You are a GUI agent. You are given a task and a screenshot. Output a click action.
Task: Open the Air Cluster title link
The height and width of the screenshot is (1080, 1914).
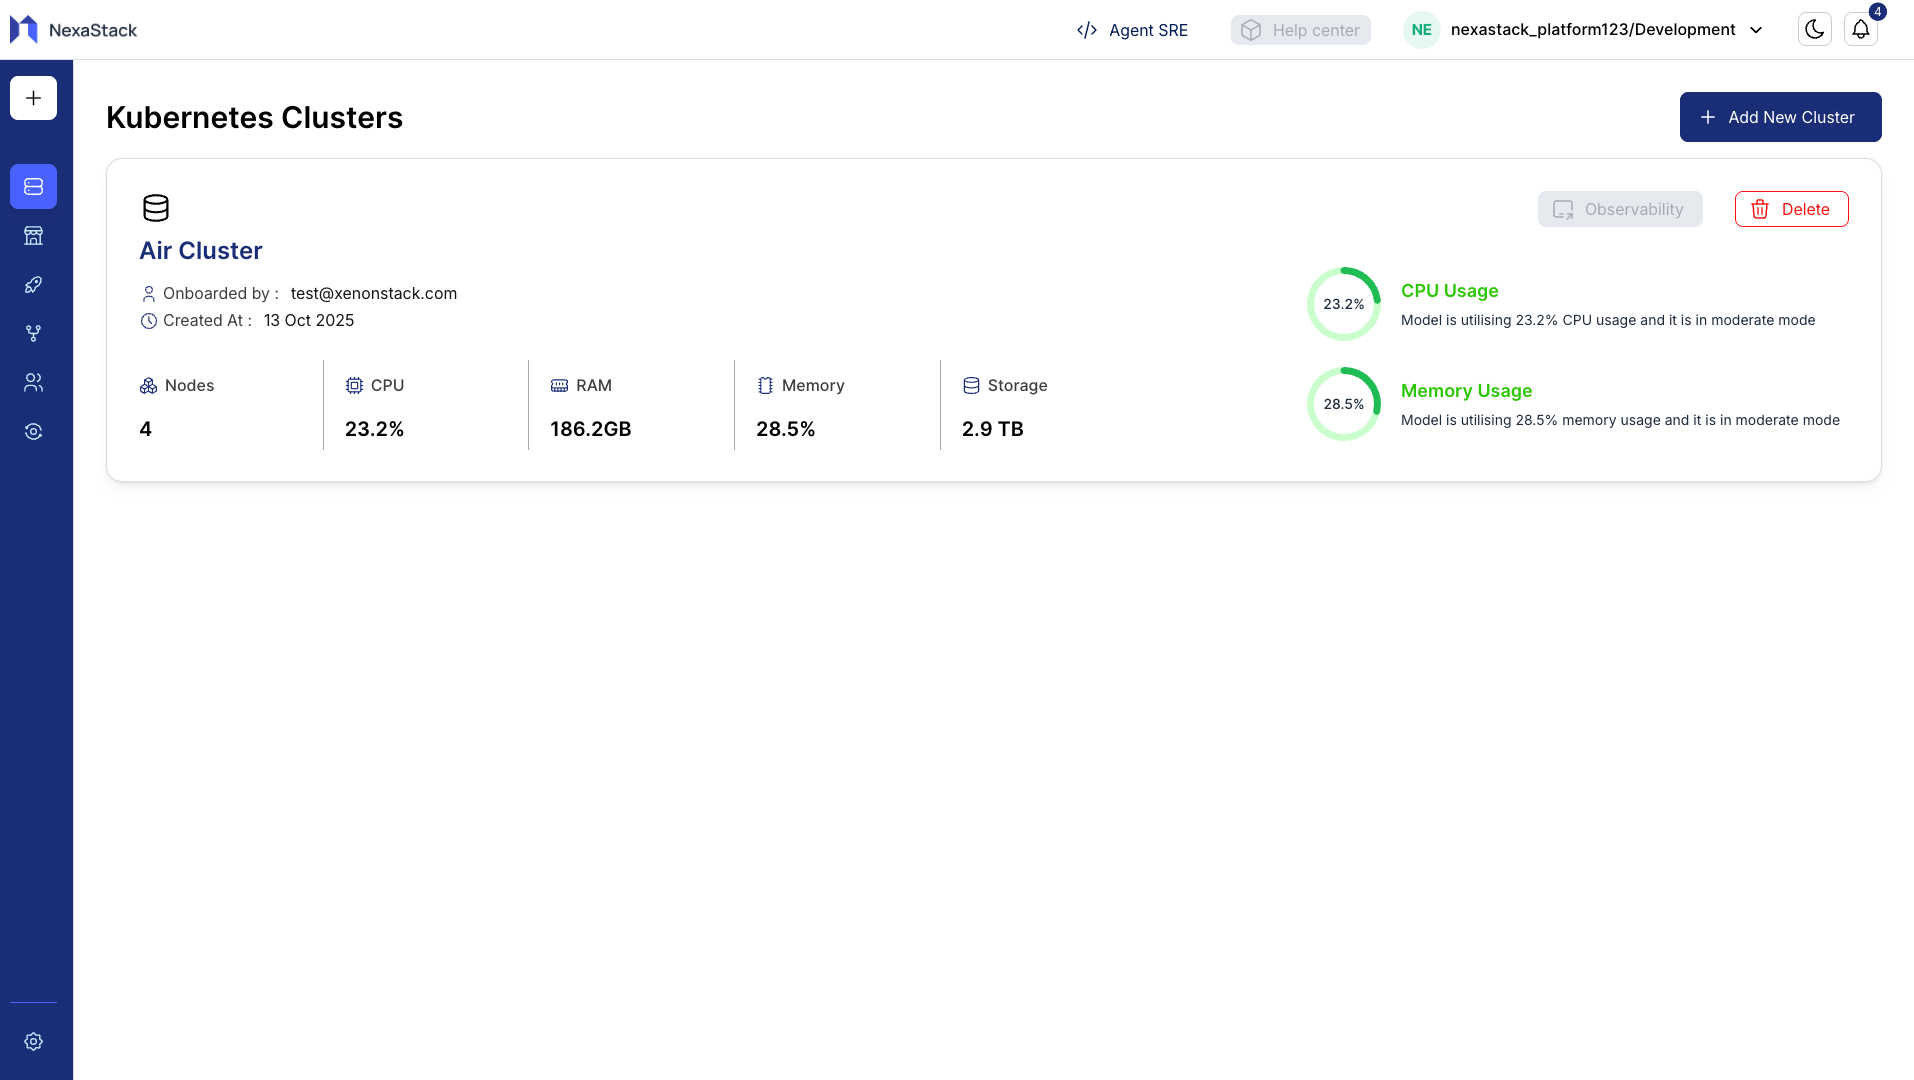tap(200, 251)
